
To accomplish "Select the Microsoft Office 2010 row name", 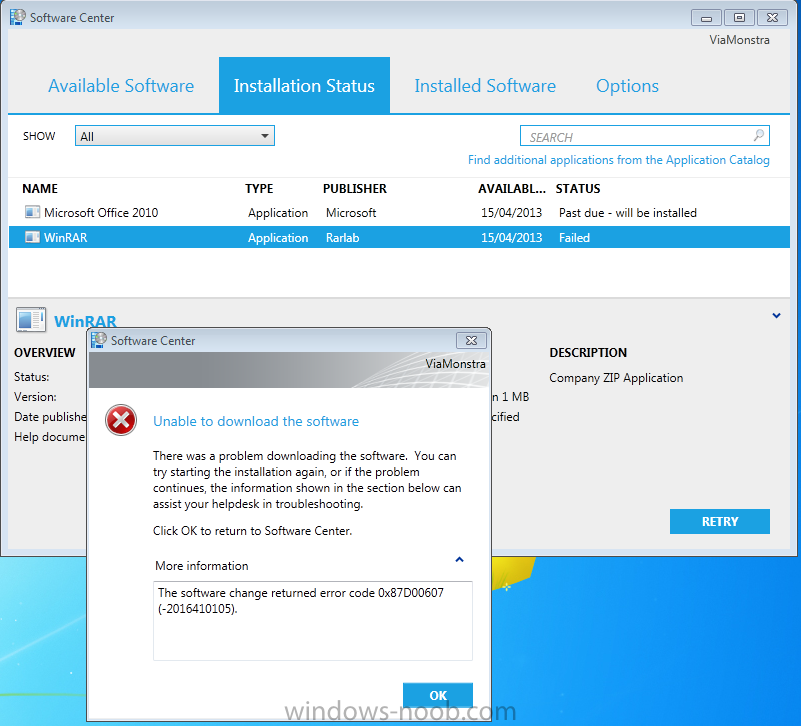I will [101, 213].
